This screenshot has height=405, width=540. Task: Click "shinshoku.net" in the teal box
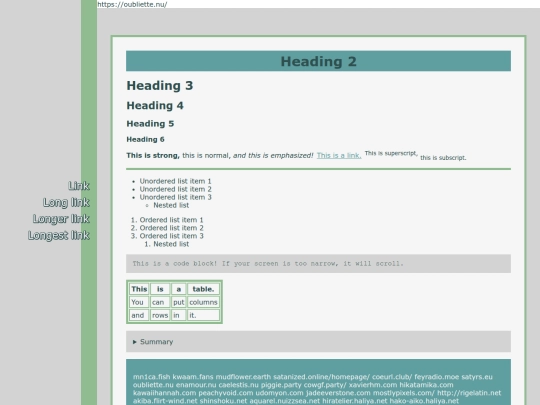(x=223, y=401)
